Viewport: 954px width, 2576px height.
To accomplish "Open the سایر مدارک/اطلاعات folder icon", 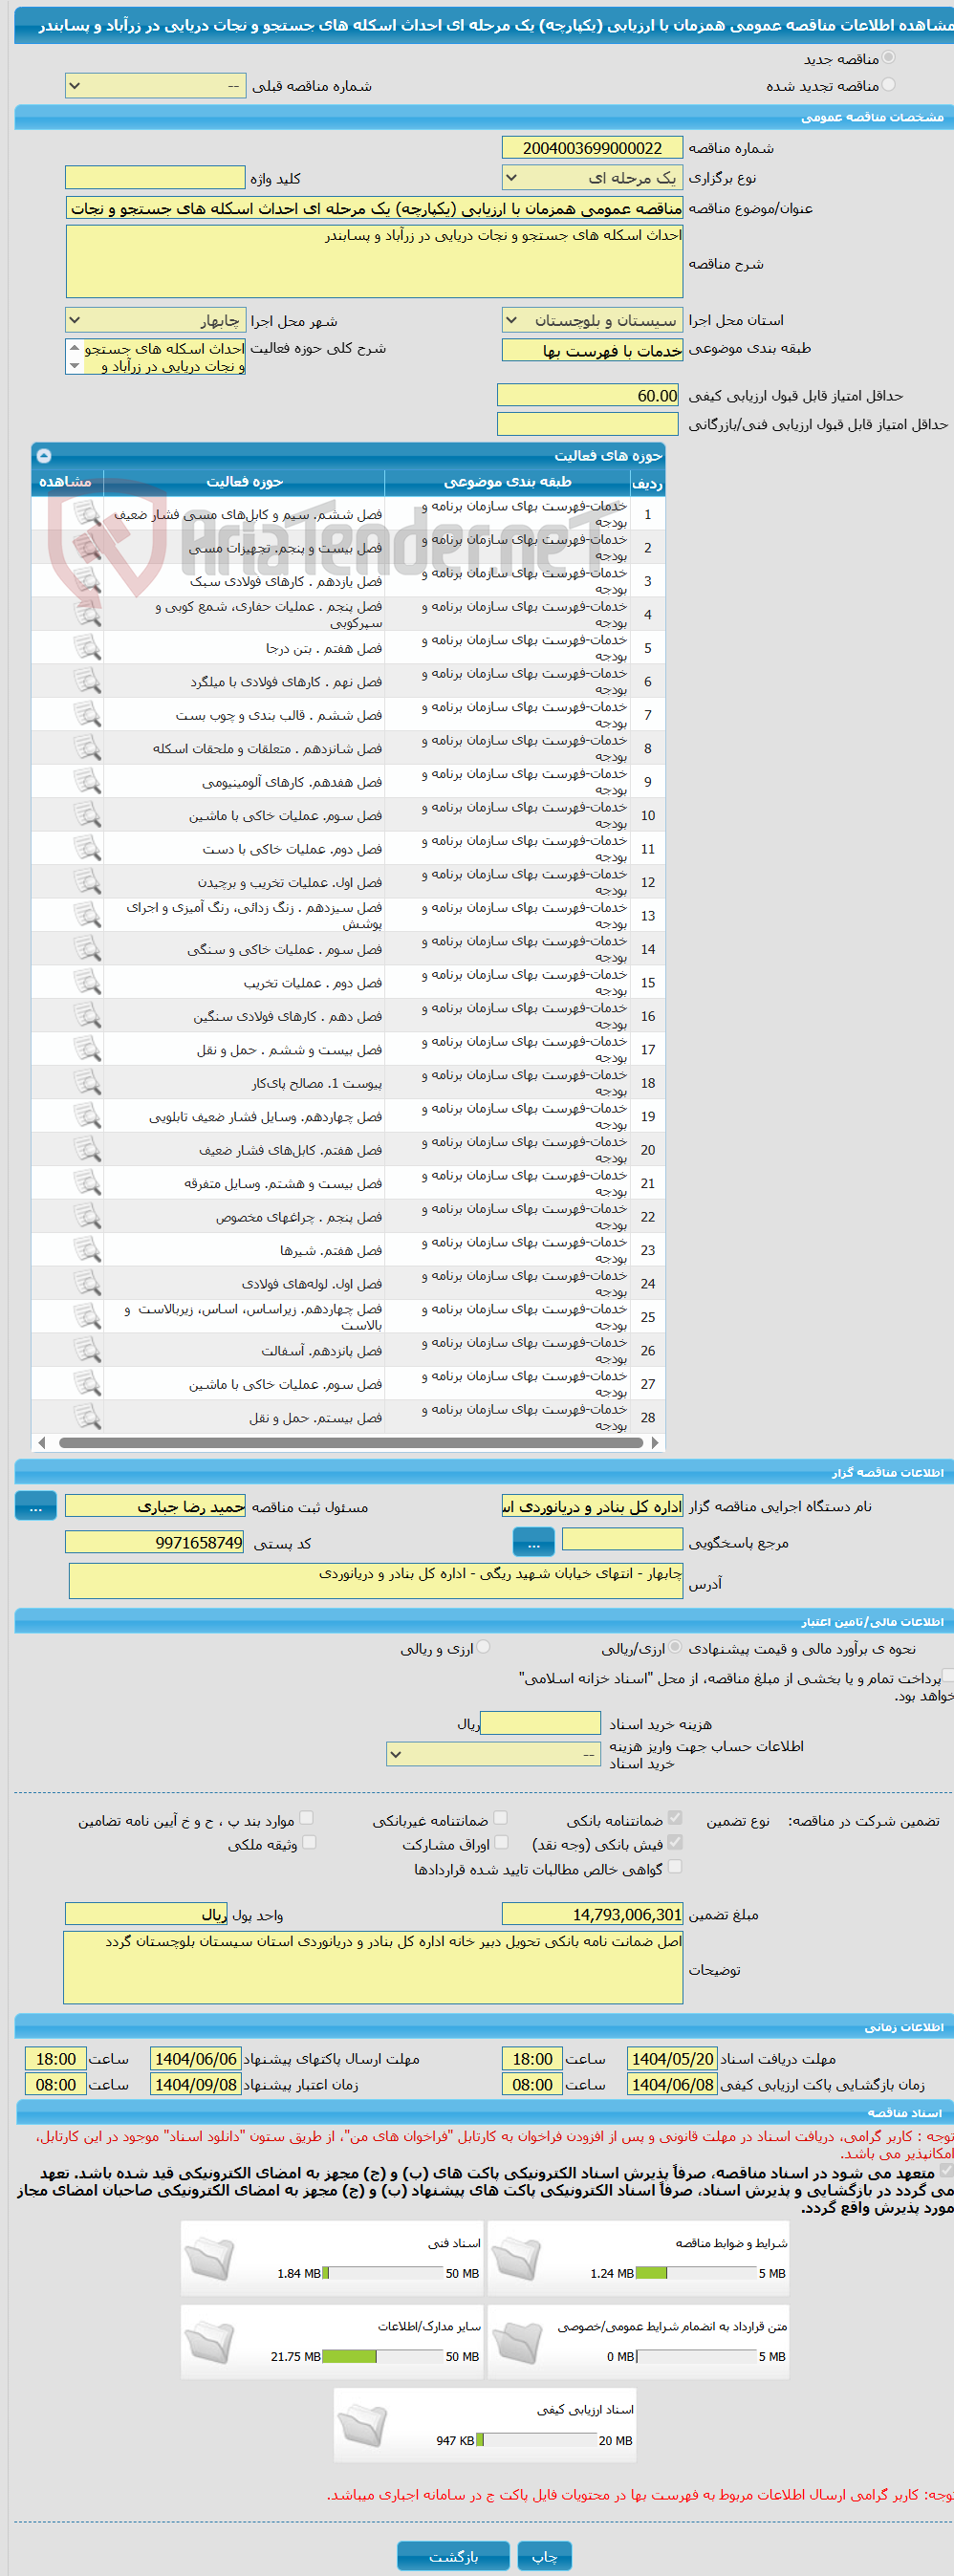I will click(210, 2343).
